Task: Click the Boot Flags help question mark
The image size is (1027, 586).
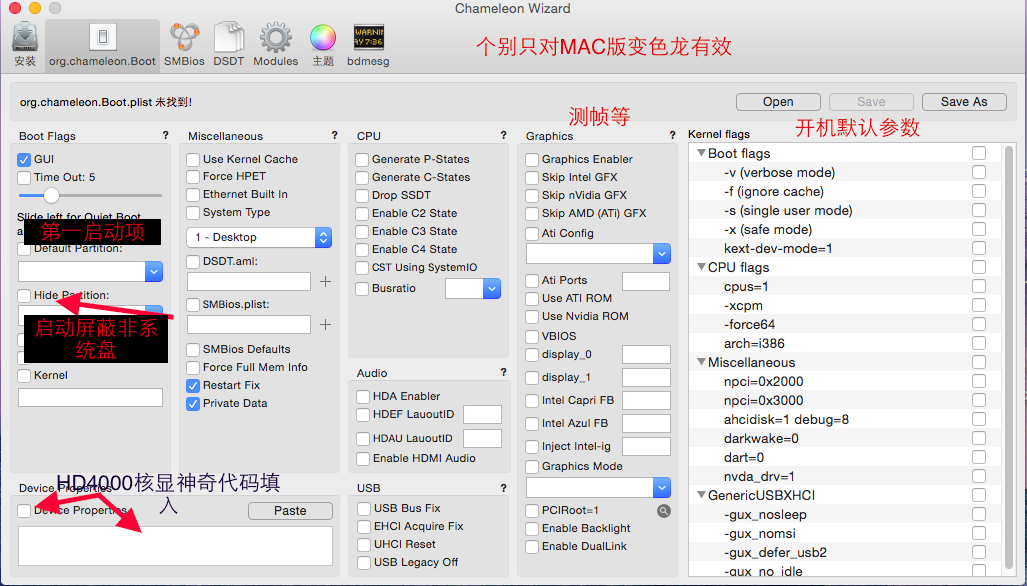Action: pyautogui.click(x=165, y=136)
